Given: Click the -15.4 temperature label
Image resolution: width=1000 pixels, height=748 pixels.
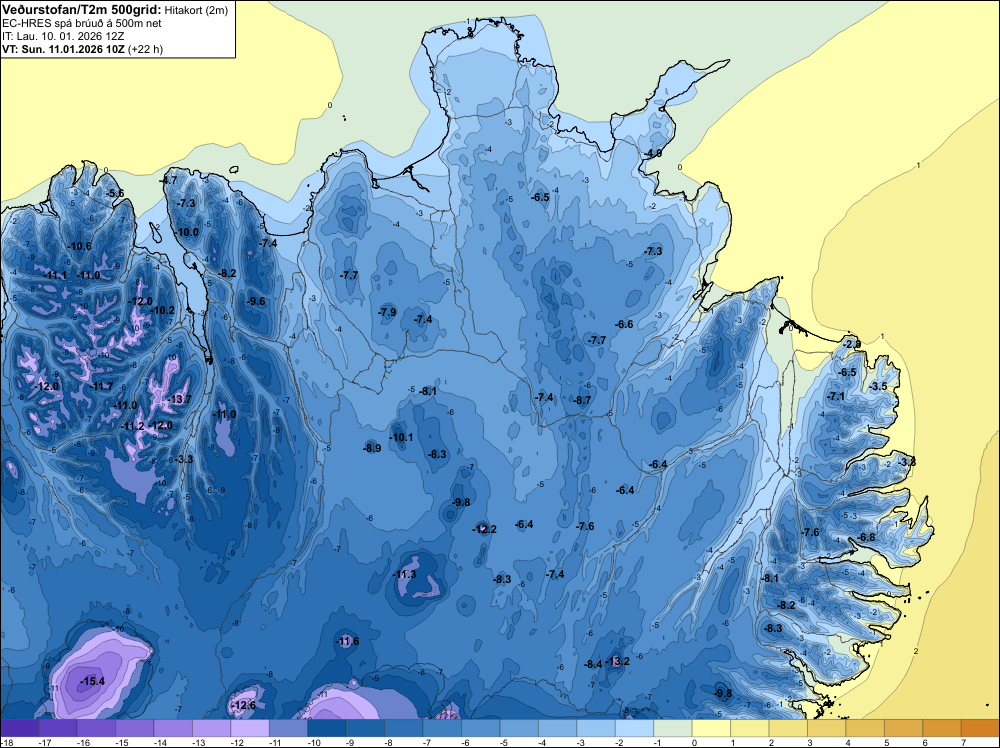Looking at the screenshot, I should (x=92, y=682).
